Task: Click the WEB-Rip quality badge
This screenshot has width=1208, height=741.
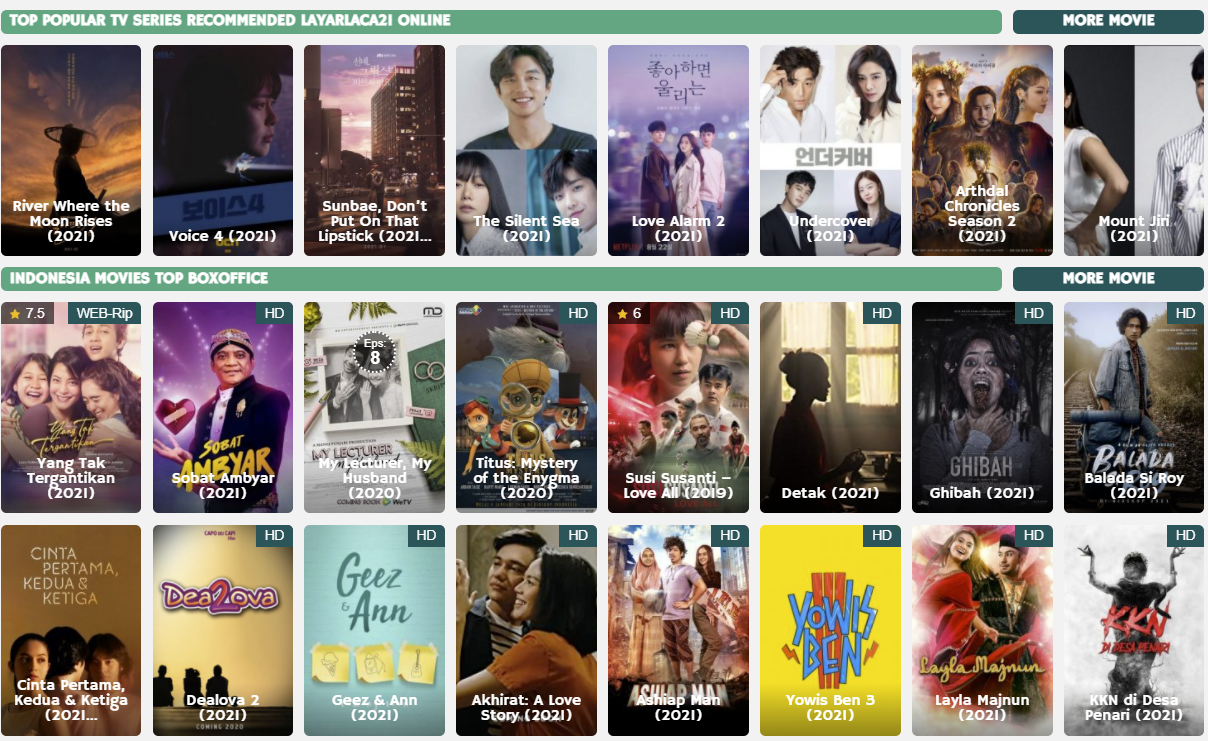Action: (105, 313)
